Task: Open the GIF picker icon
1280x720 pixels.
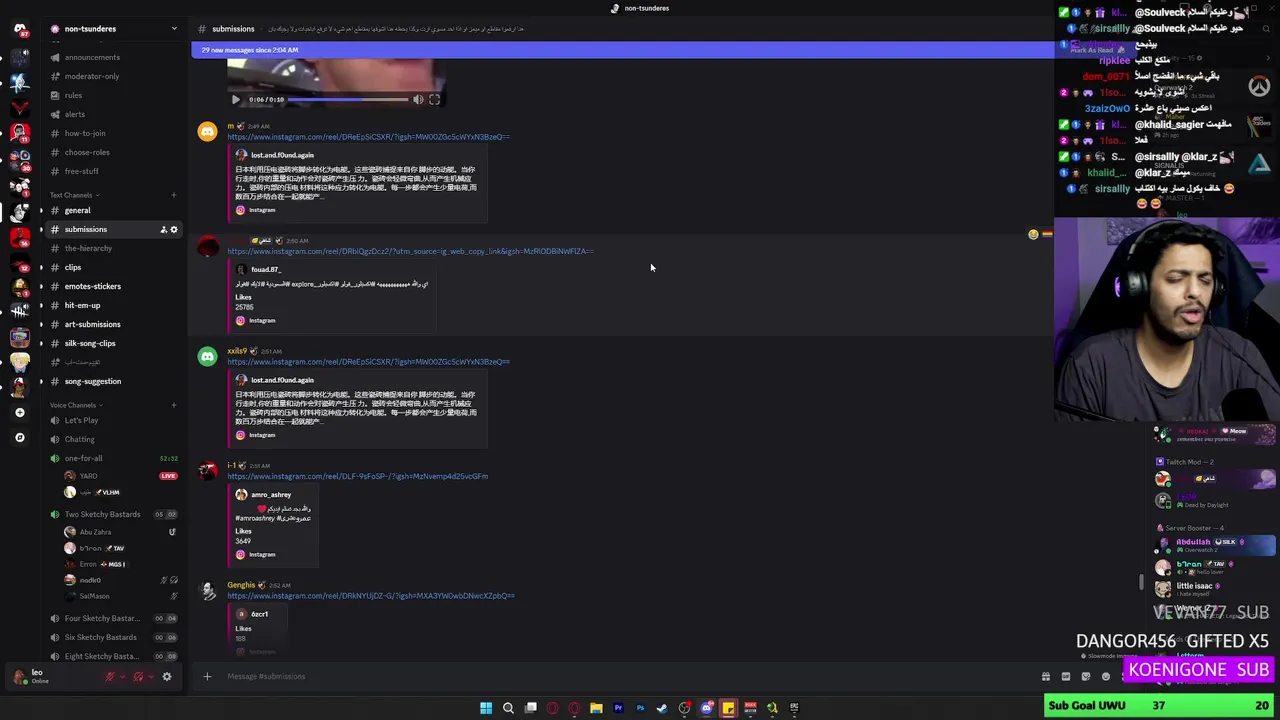Action: coord(1066,677)
